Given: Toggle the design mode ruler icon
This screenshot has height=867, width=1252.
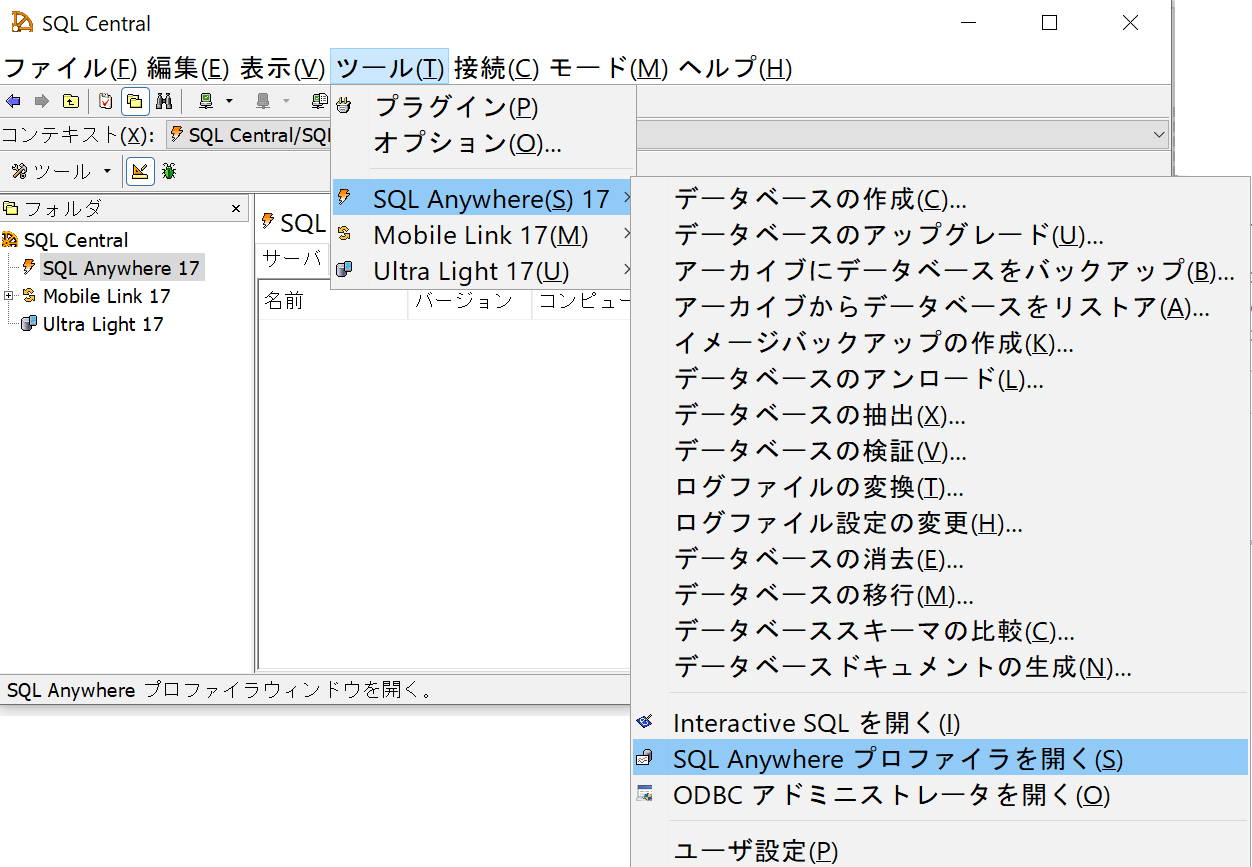Looking at the screenshot, I should (x=139, y=172).
